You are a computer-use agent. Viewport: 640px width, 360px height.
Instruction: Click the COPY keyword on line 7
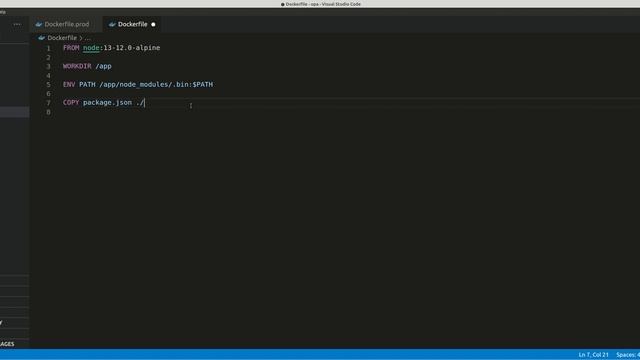71,102
